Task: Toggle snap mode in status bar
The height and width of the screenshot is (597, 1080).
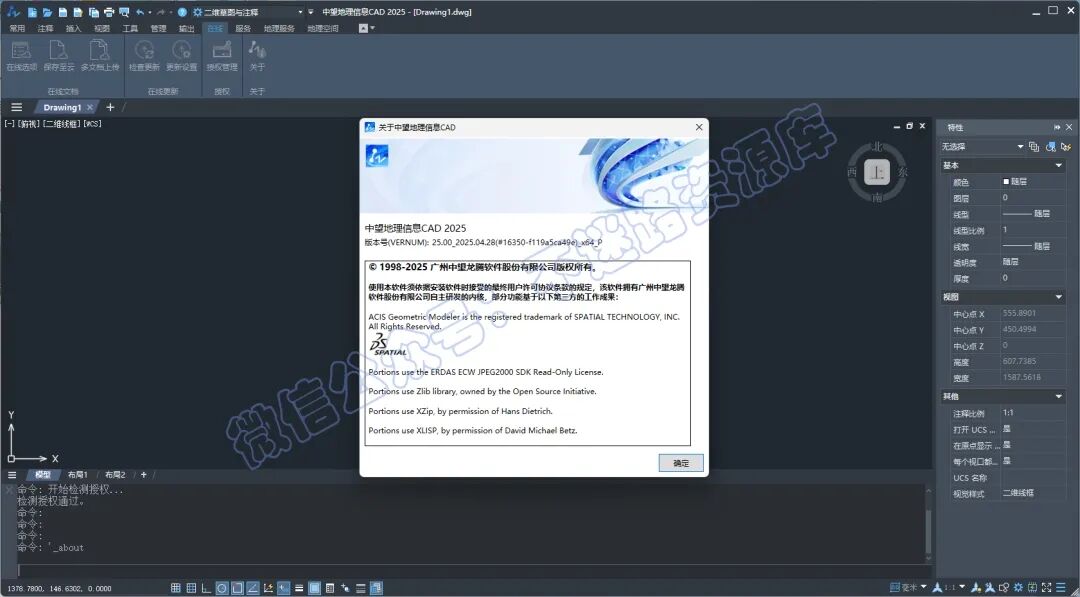Action: (x=176, y=588)
